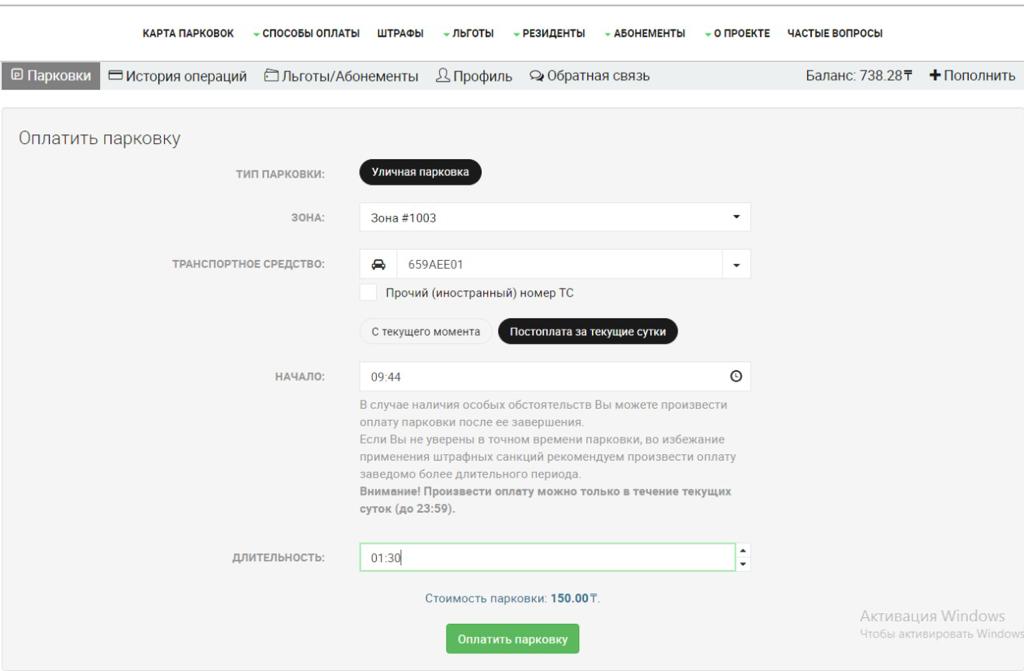Click Пополнить to top up balance
This screenshot has height=671, width=1024.
[x=972, y=76]
